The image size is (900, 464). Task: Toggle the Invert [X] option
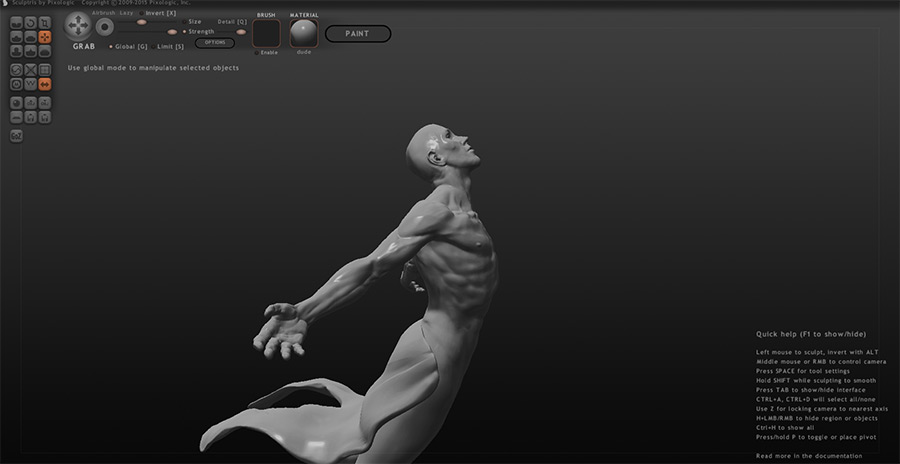point(160,13)
